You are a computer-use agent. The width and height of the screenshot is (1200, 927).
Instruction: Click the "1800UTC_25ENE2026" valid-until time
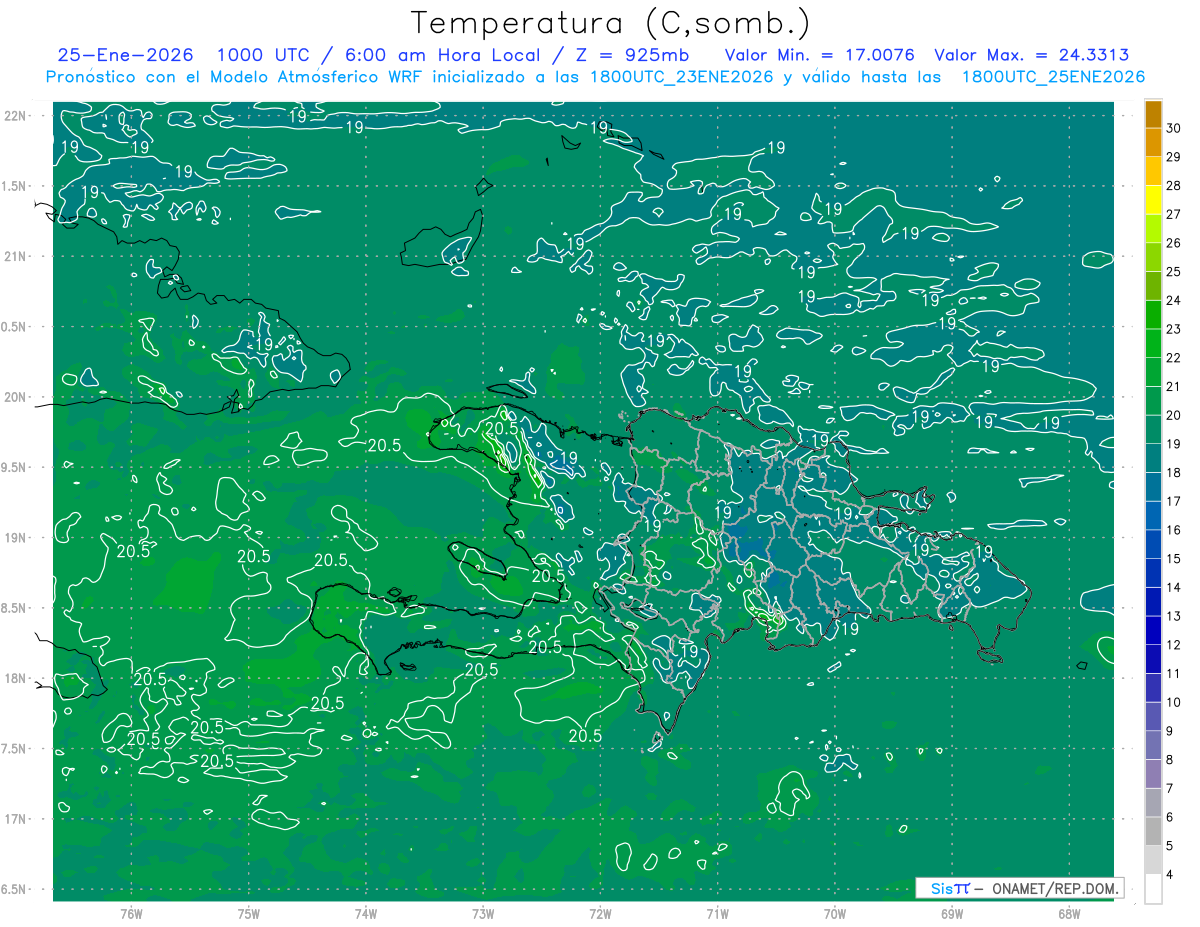tap(1052, 77)
